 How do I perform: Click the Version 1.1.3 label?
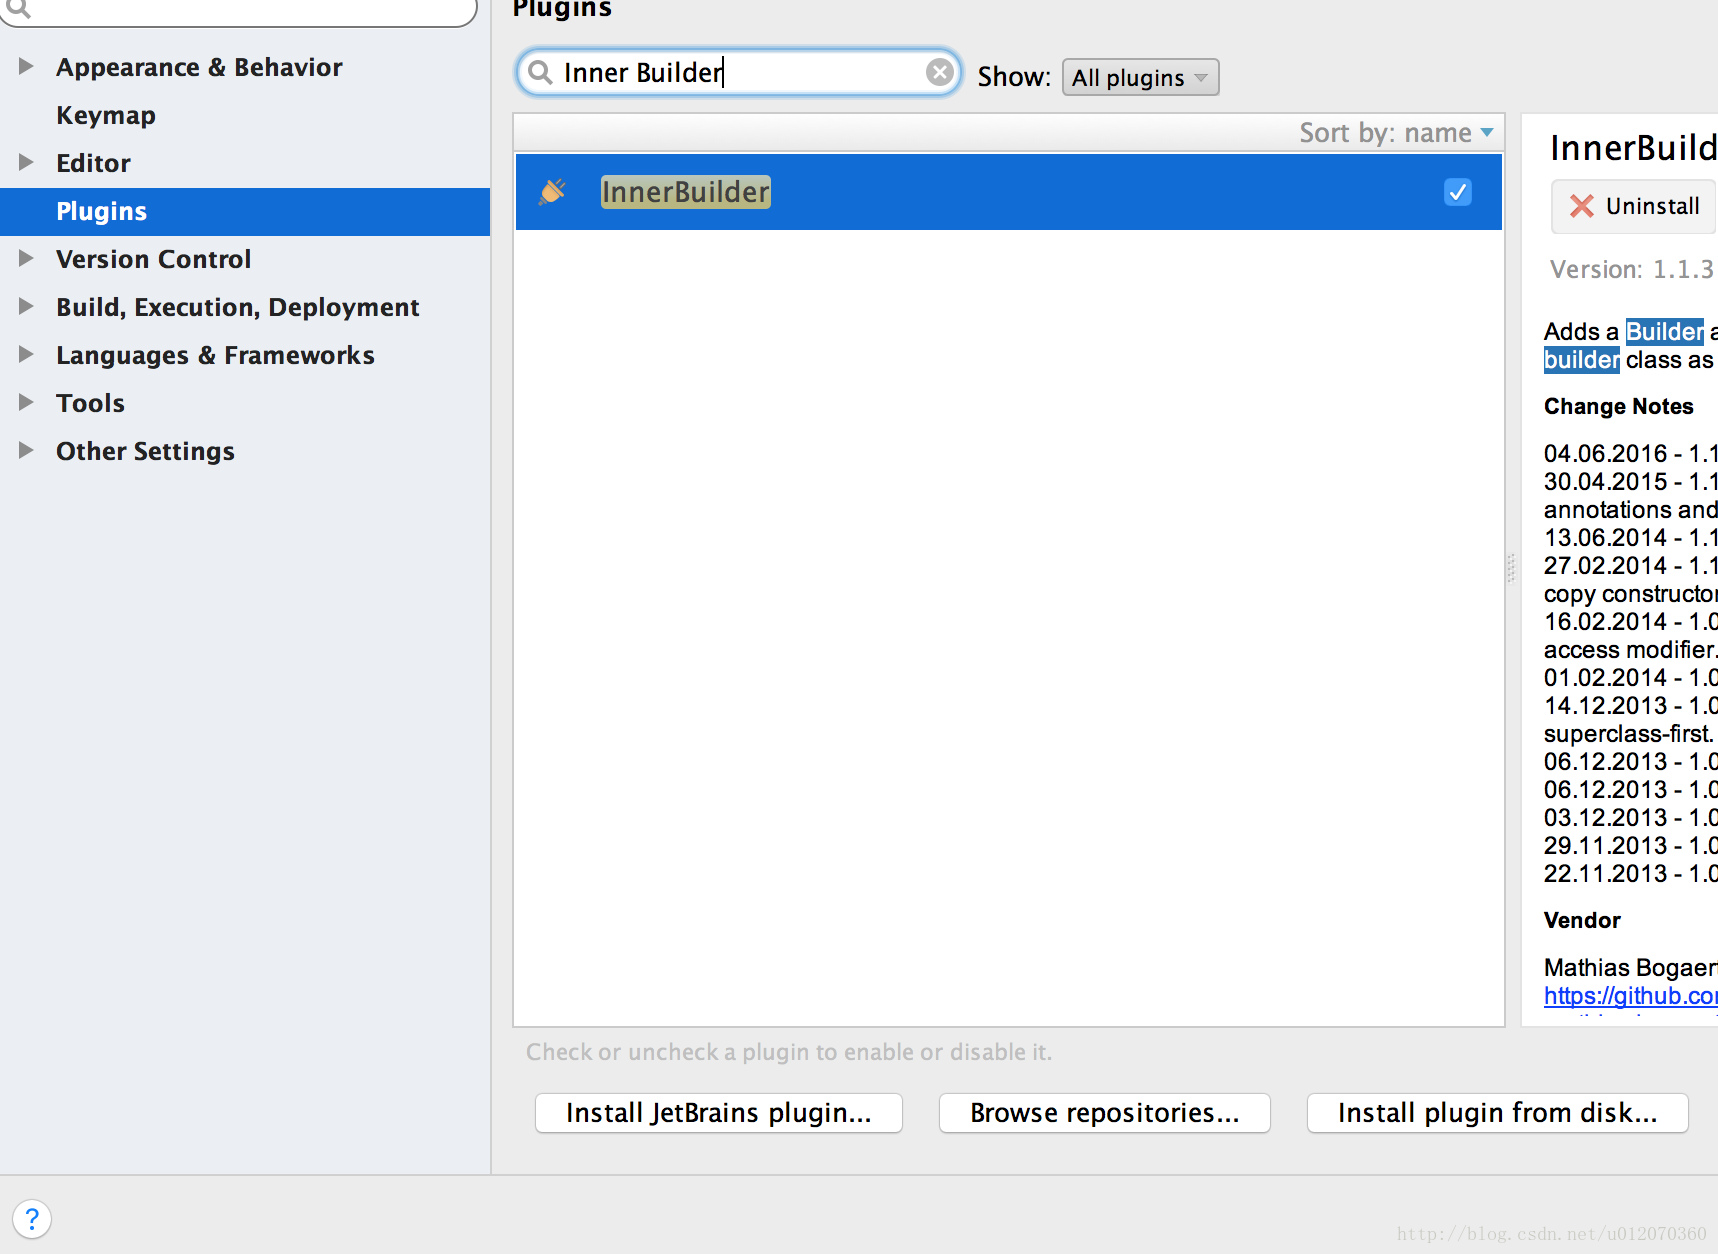1631,269
